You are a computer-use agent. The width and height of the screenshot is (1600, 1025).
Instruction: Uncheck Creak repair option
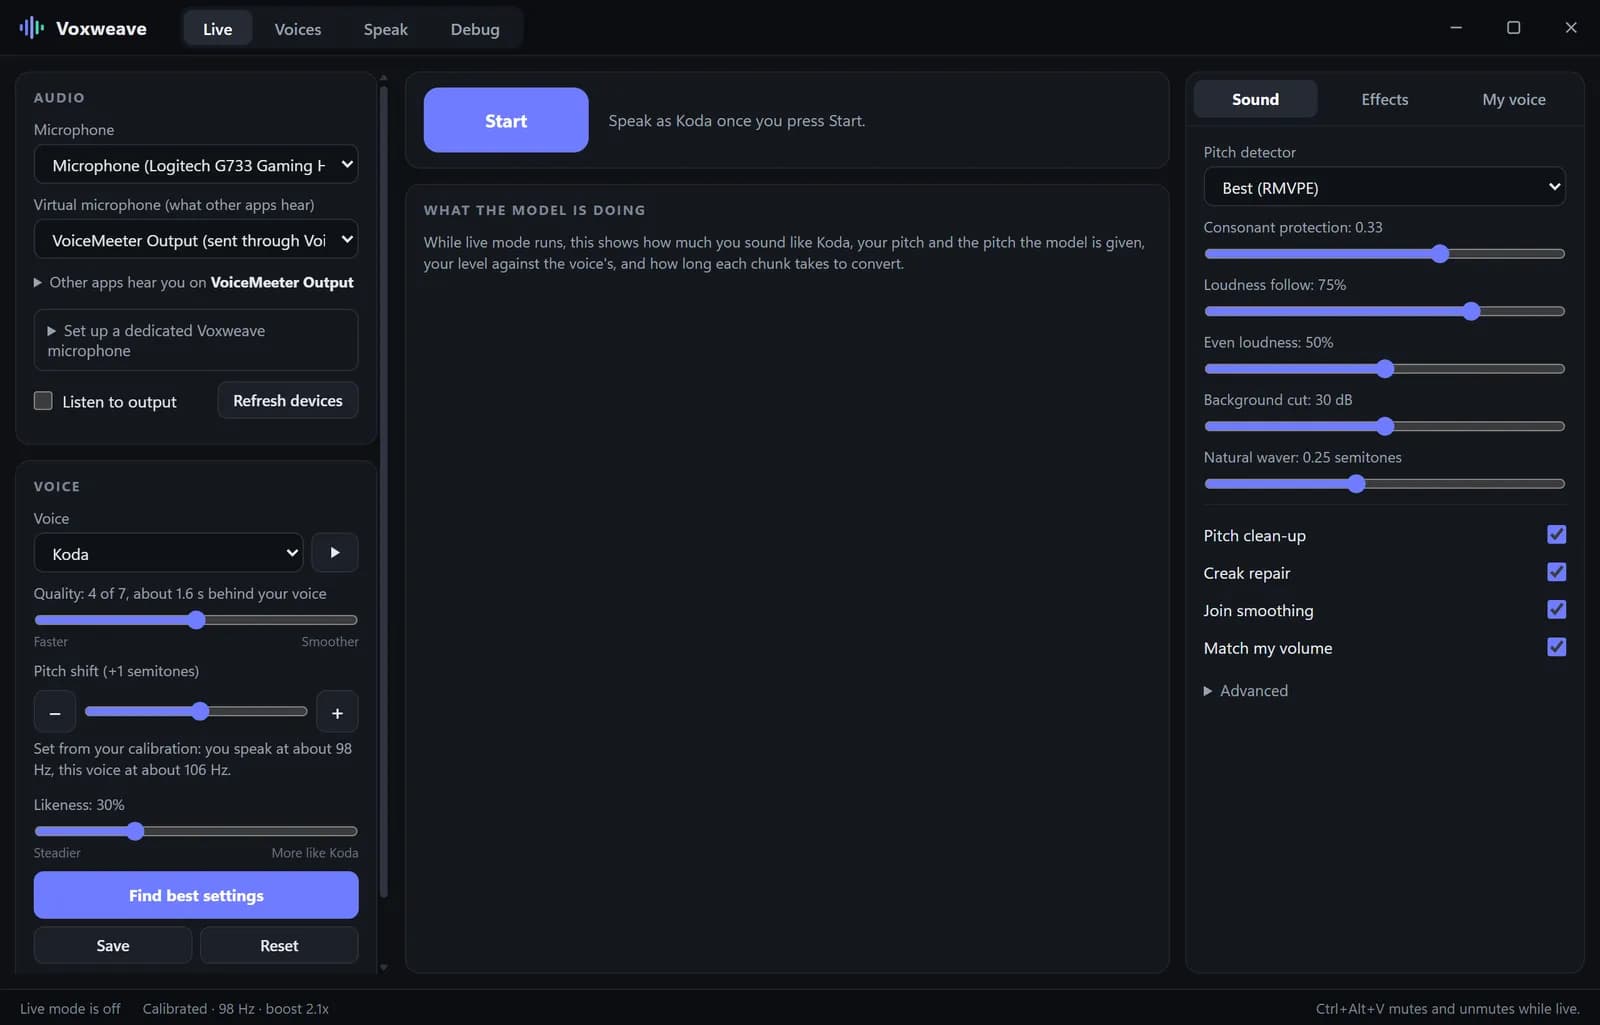coord(1556,572)
